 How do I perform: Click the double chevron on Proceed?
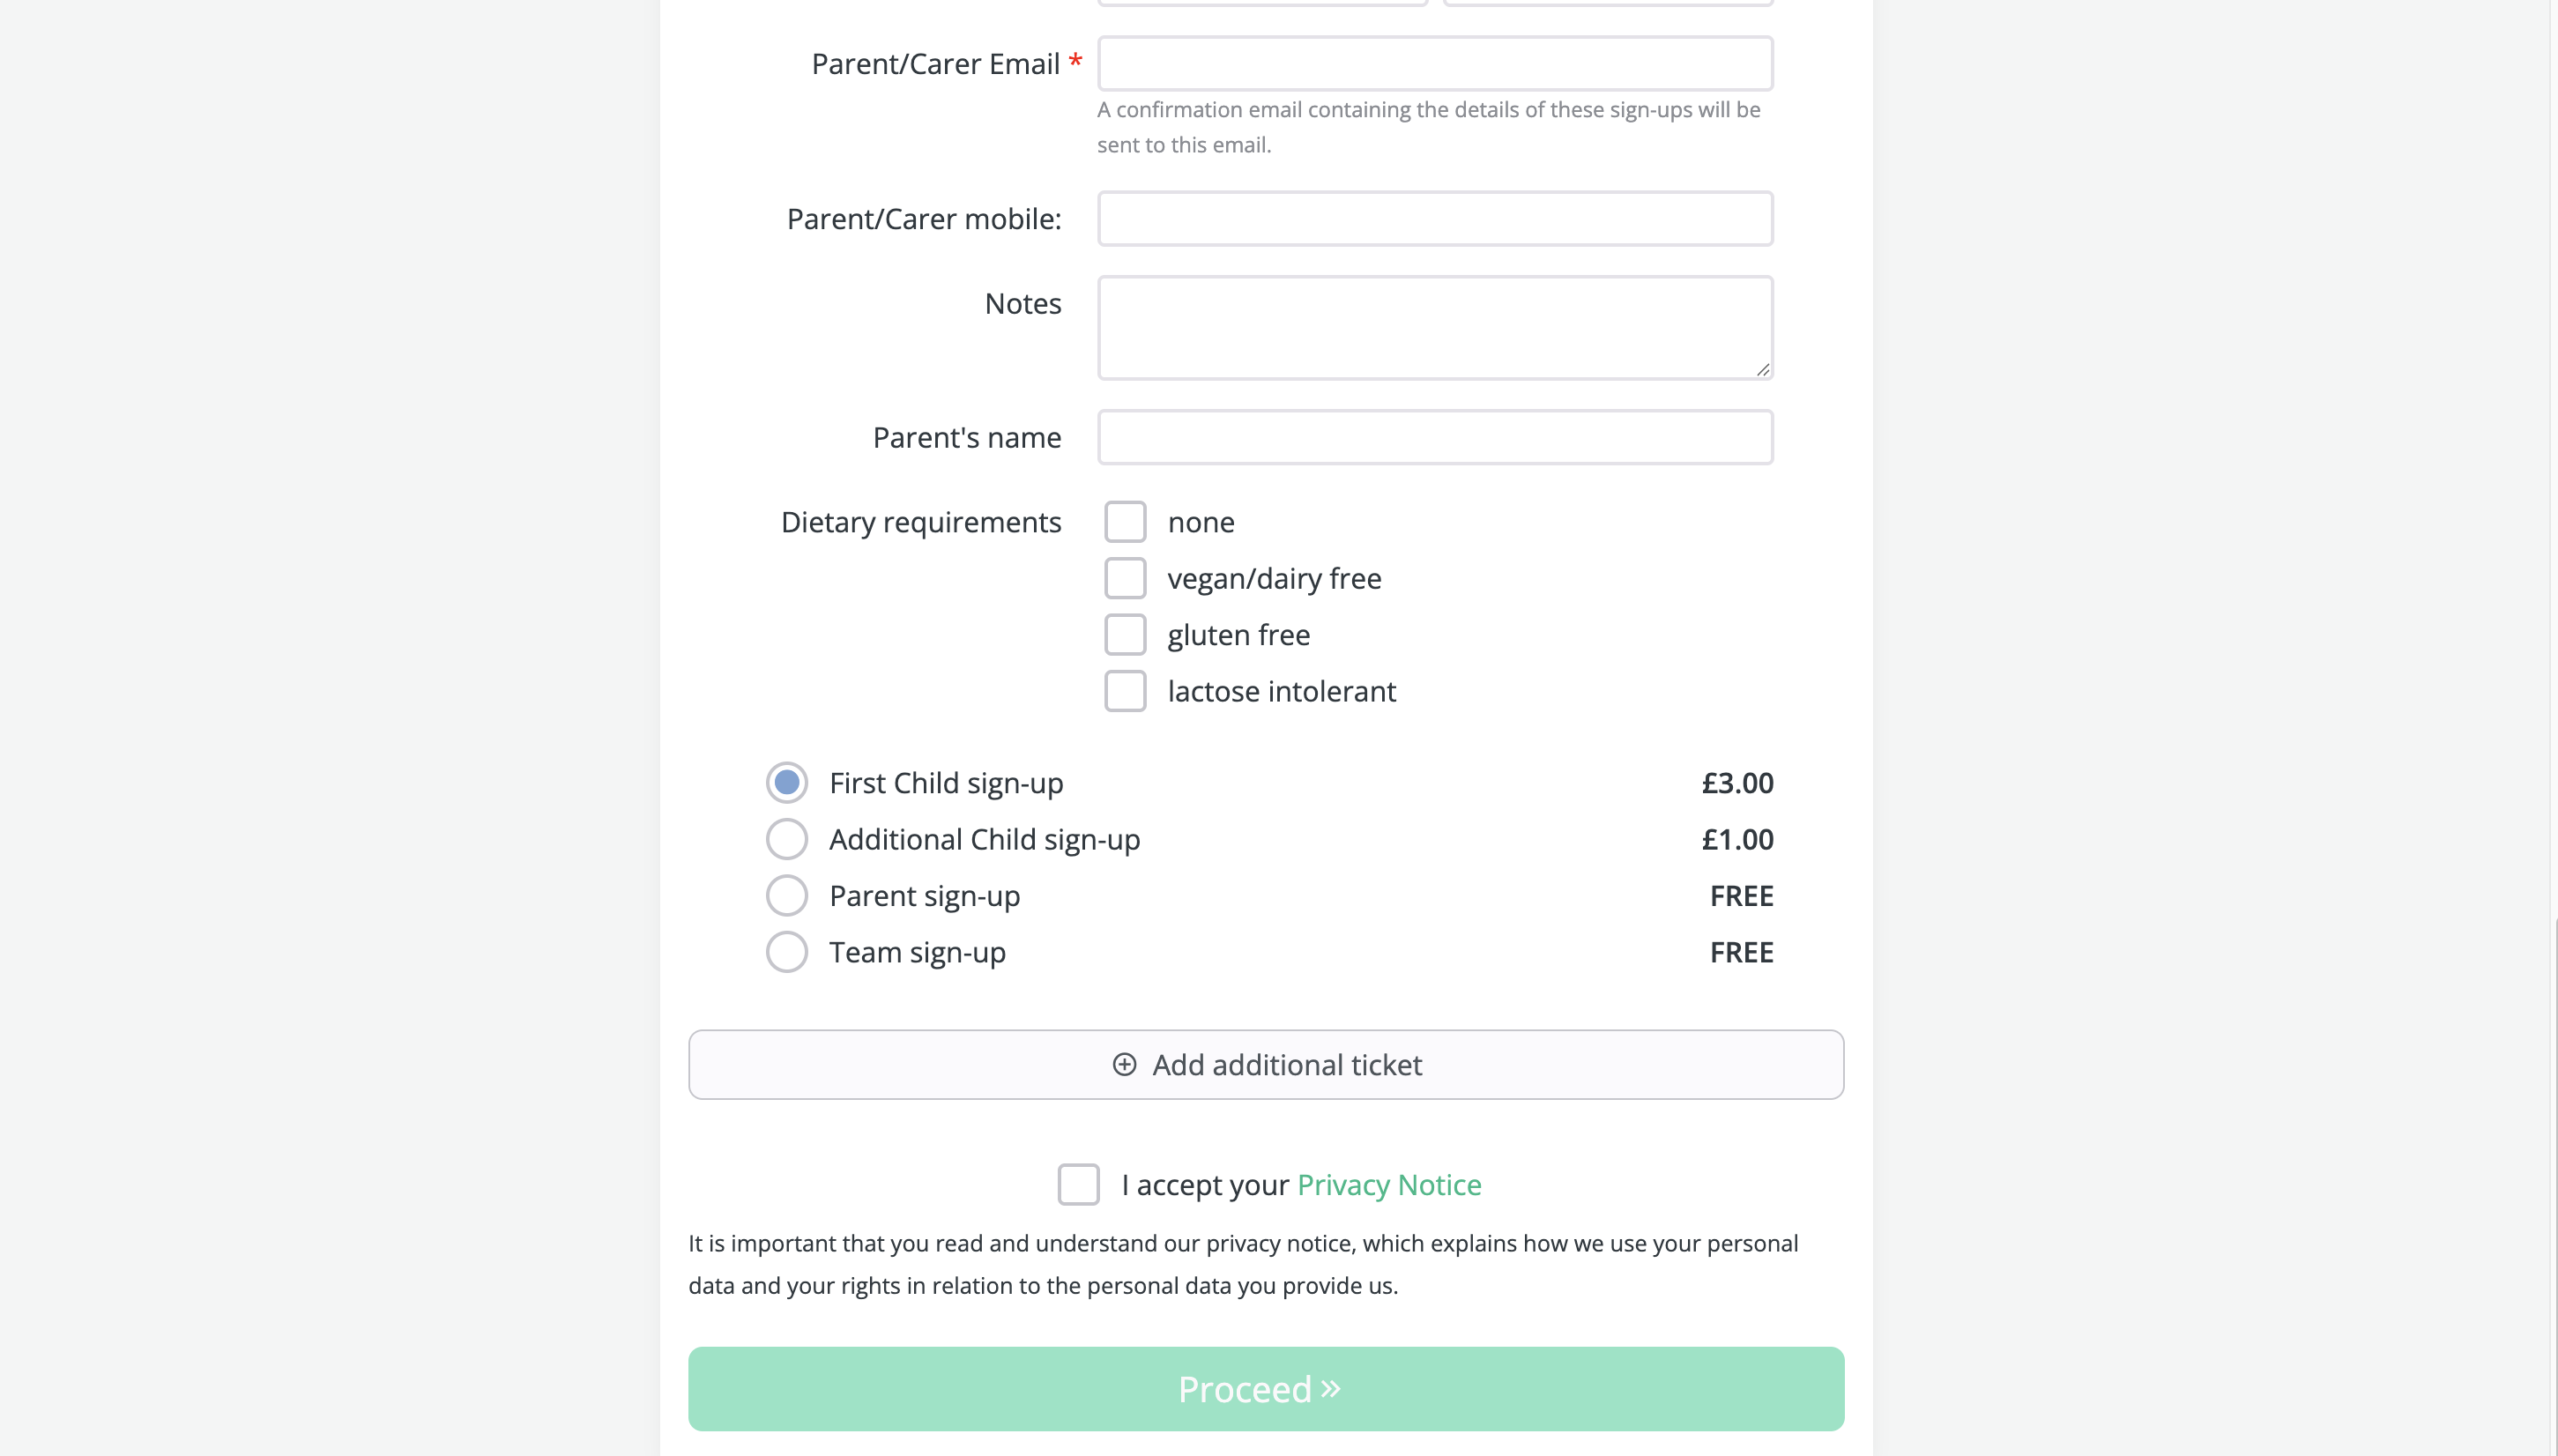[1330, 1389]
